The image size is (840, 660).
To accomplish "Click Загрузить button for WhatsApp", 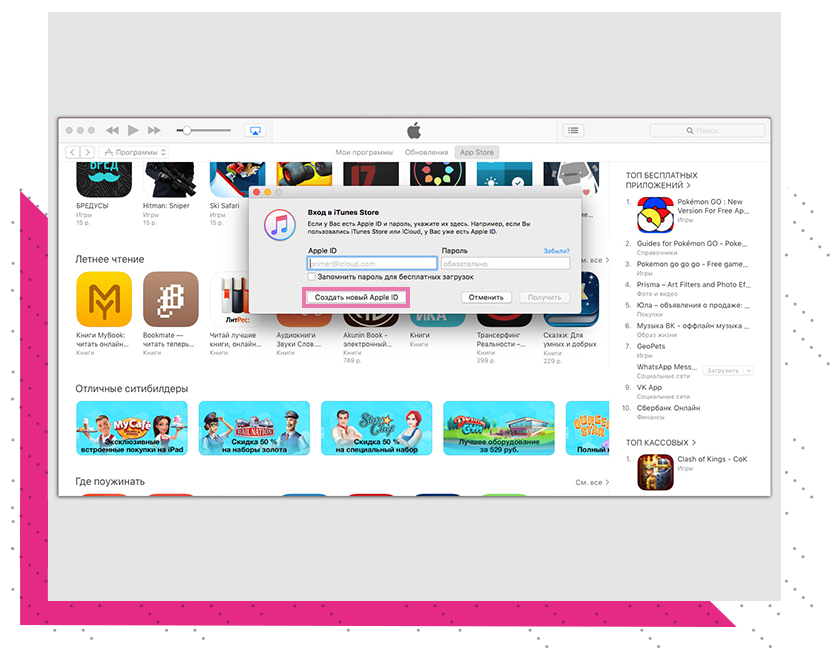I will click(723, 370).
